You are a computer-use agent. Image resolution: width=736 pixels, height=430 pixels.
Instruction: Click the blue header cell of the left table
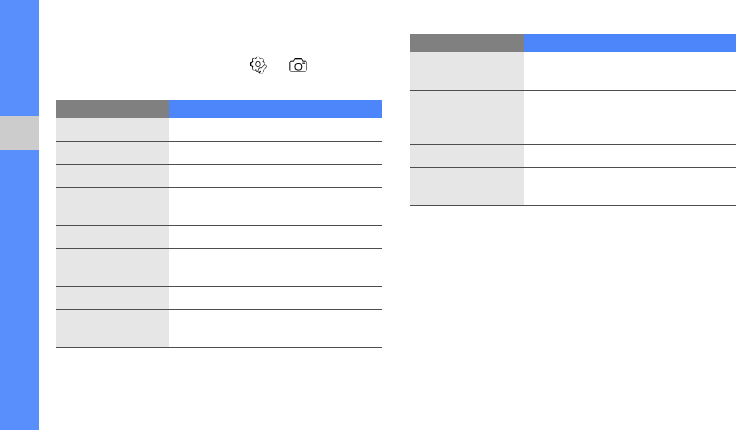[275, 109]
